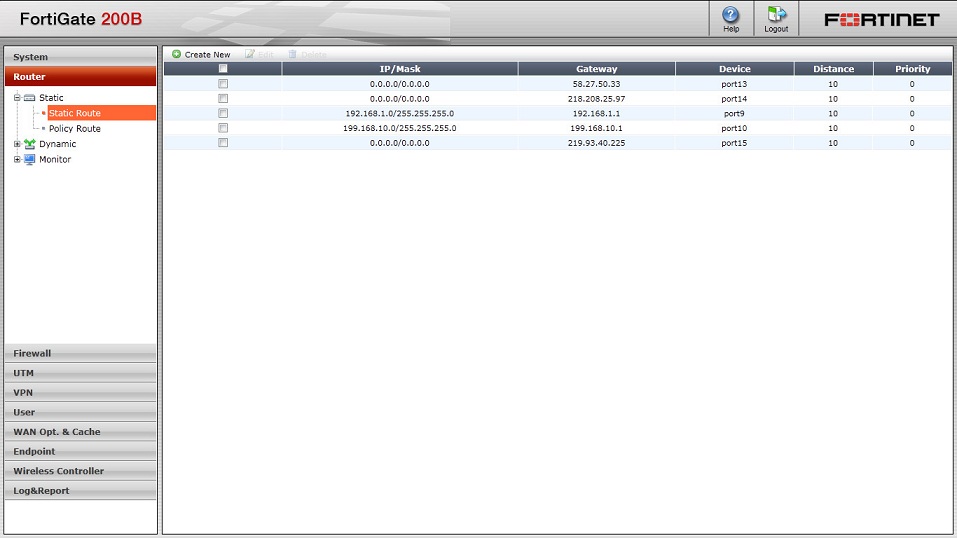Check the box for 199.168.10.0 route
Viewport: 957px width, 538px height.
(x=223, y=128)
